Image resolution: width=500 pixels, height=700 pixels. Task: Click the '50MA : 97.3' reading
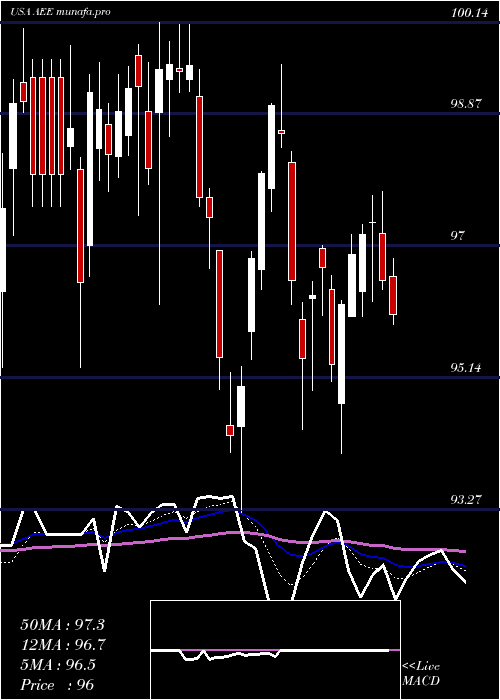62,625
